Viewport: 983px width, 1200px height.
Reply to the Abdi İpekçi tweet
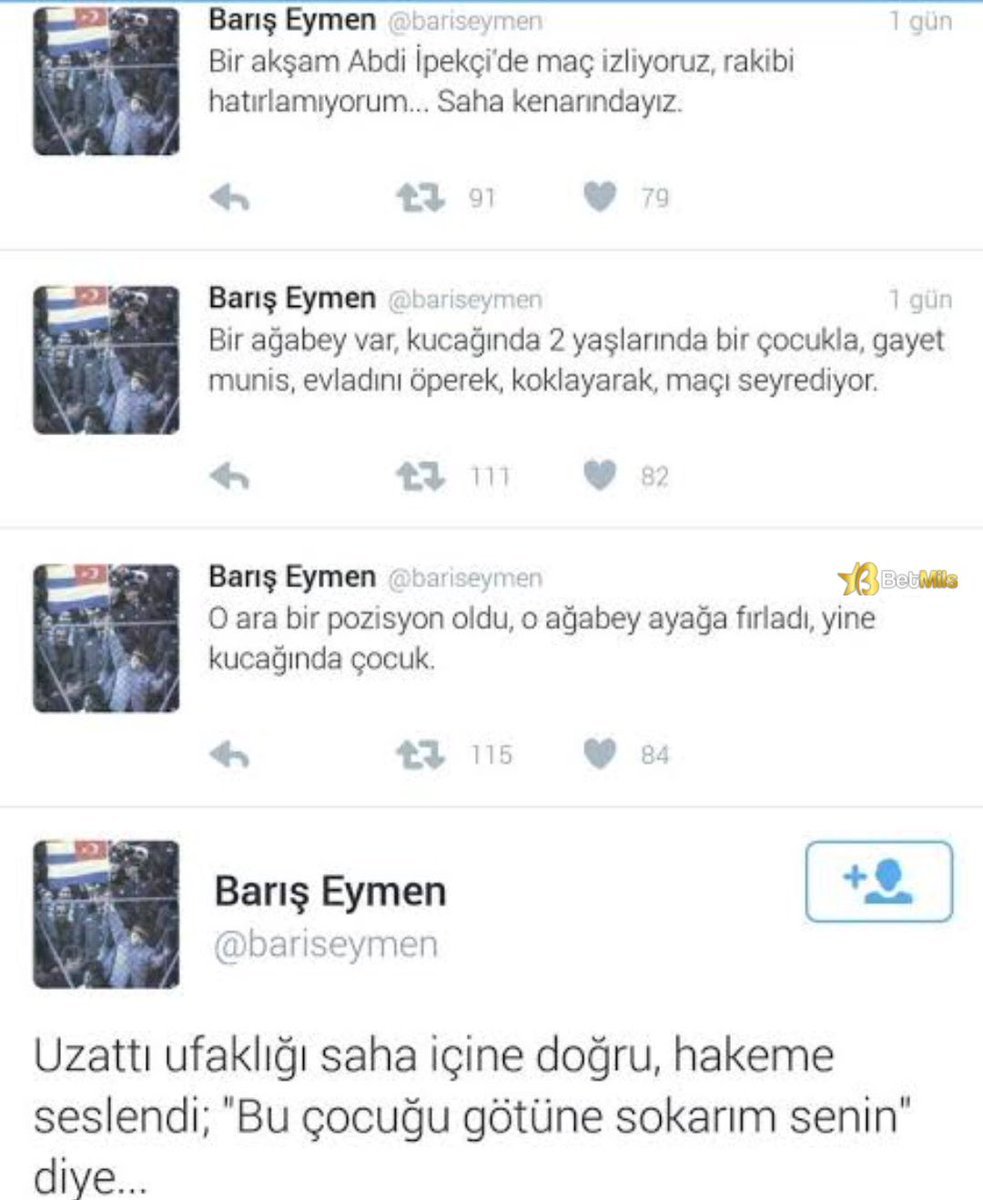click(229, 199)
